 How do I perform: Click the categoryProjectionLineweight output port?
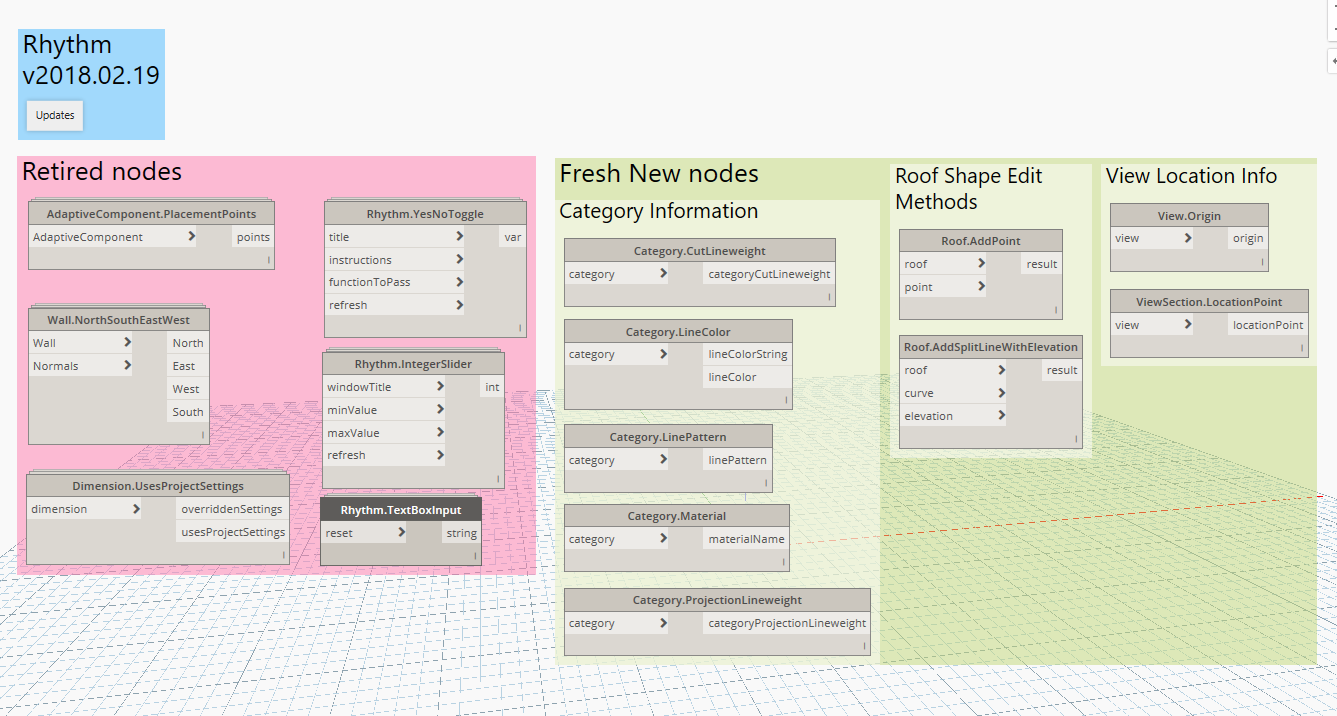(787, 623)
